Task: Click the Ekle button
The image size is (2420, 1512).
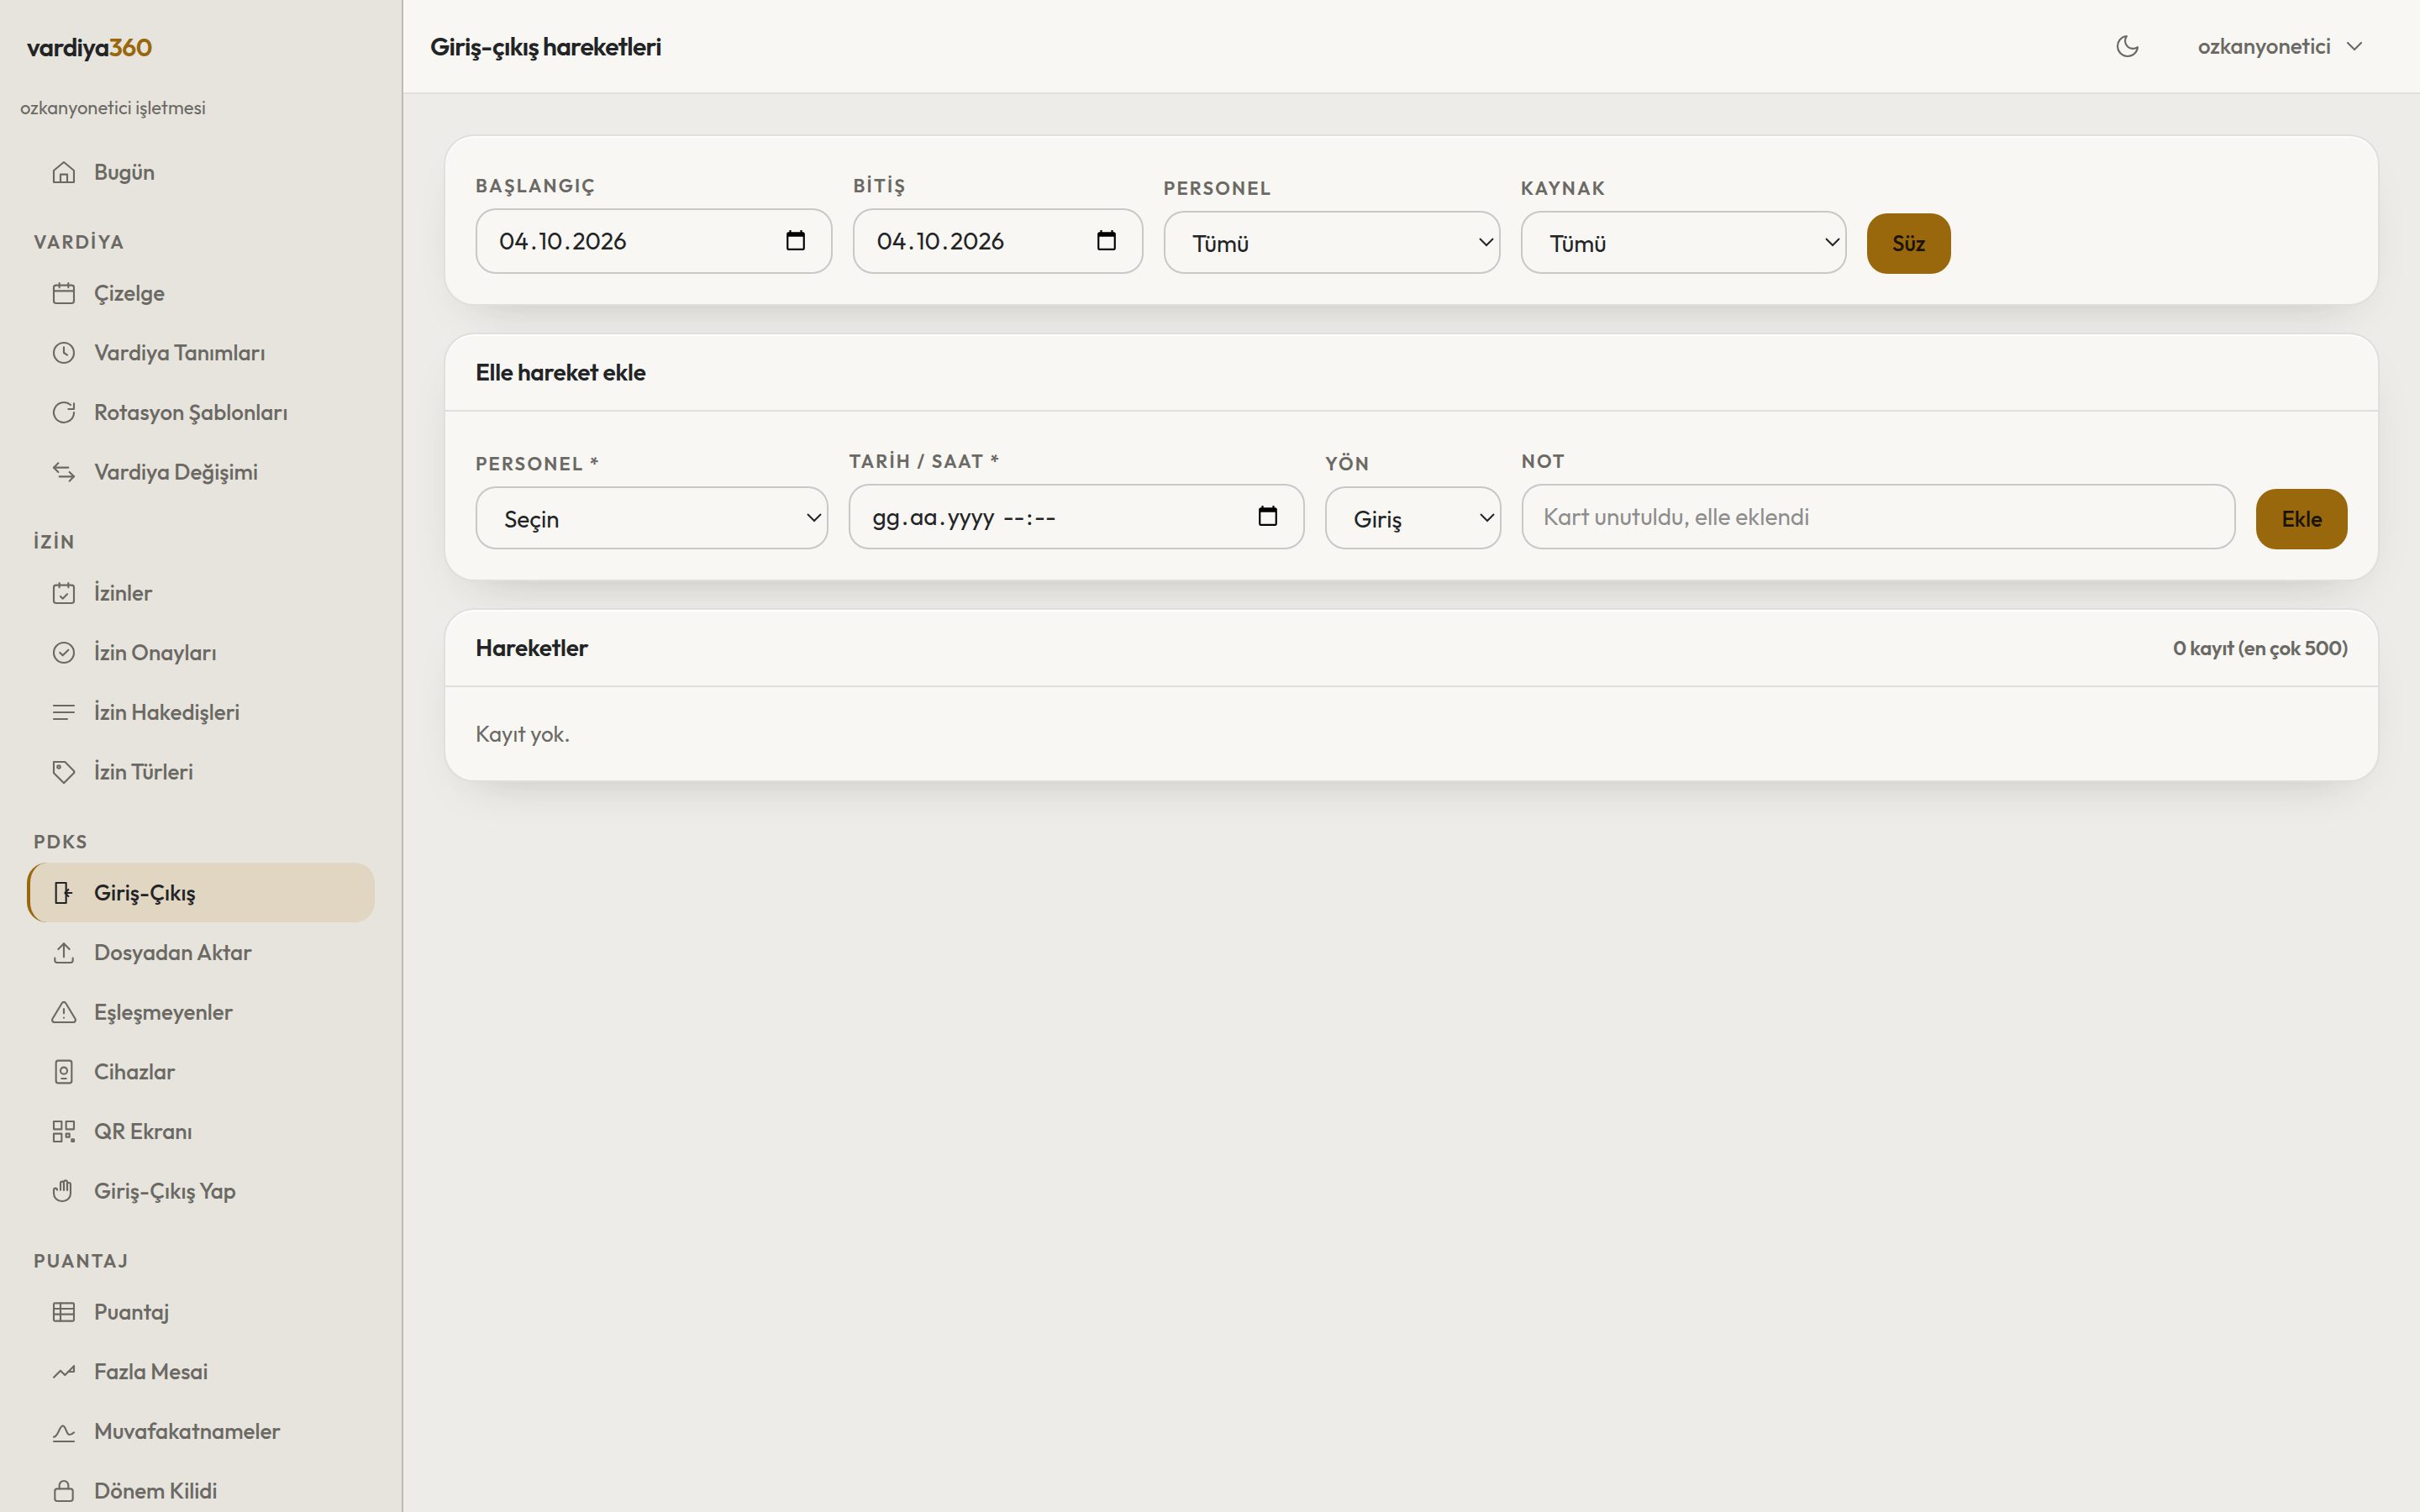Action: [x=2301, y=519]
